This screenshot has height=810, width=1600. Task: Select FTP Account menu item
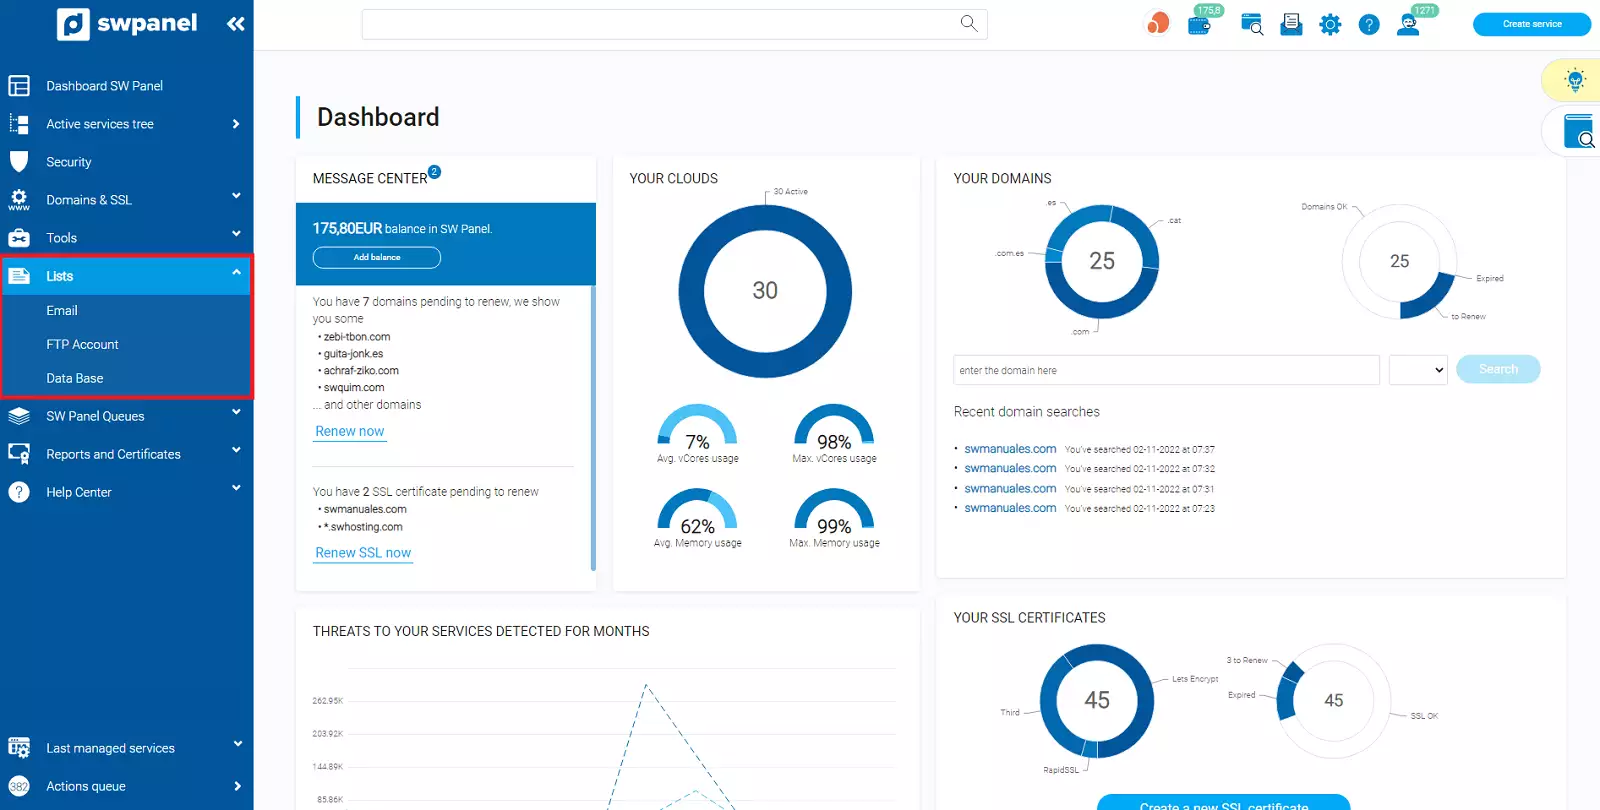tap(82, 345)
